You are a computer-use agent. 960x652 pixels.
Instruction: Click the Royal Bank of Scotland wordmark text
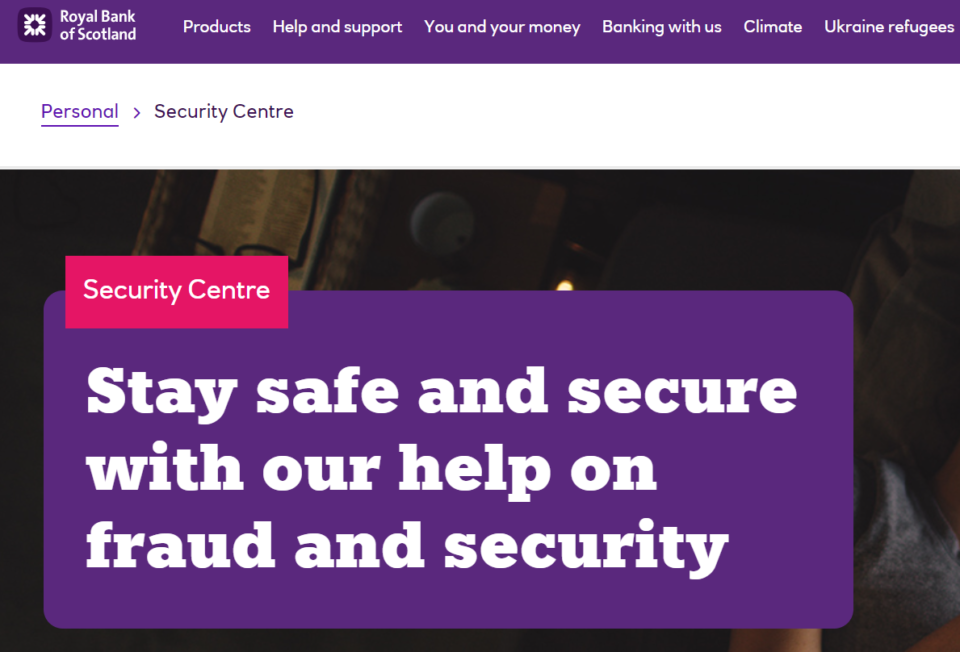click(98, 25)
